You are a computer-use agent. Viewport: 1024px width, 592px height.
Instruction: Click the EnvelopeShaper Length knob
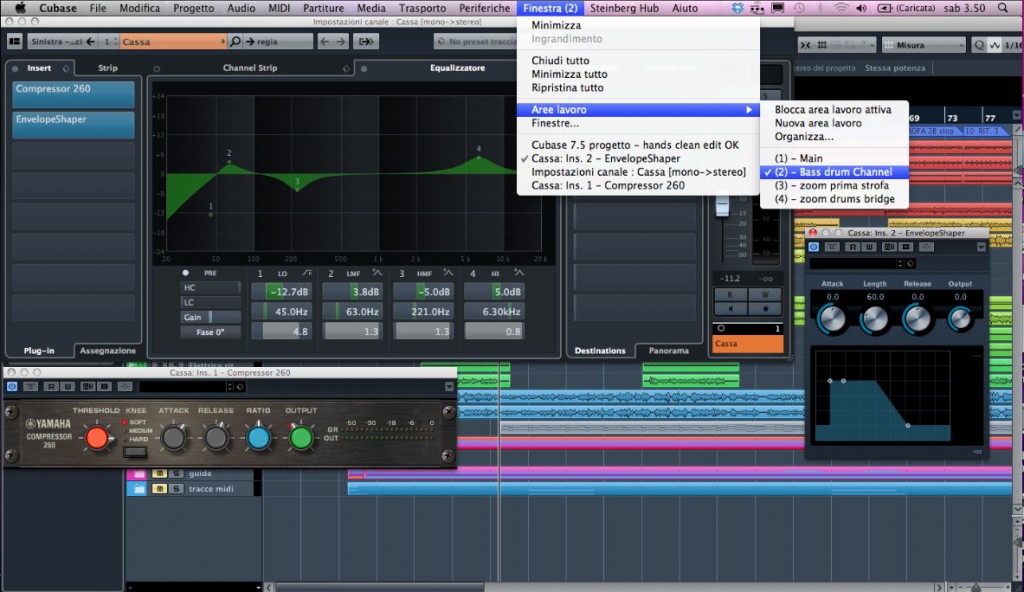875,320
